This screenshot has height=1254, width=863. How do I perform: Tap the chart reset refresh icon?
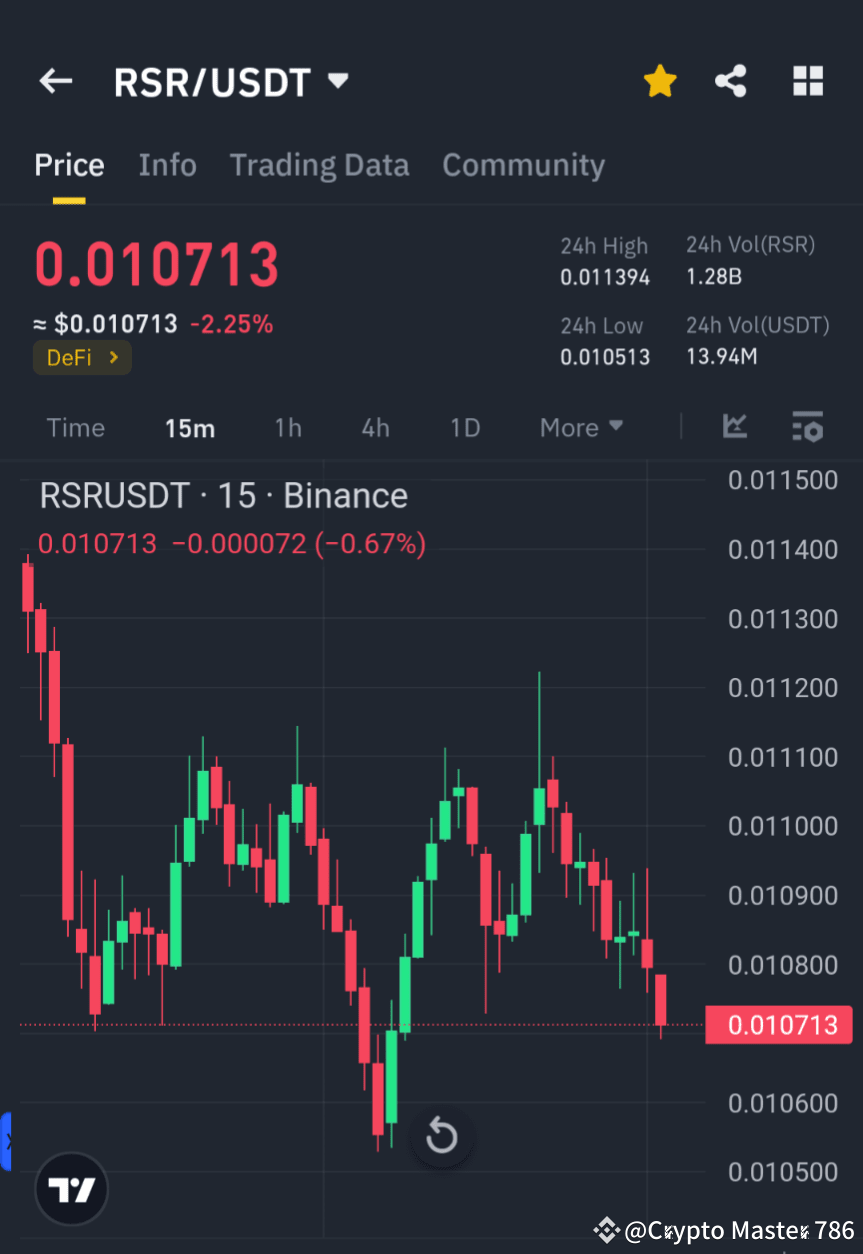click(442, 1136)
